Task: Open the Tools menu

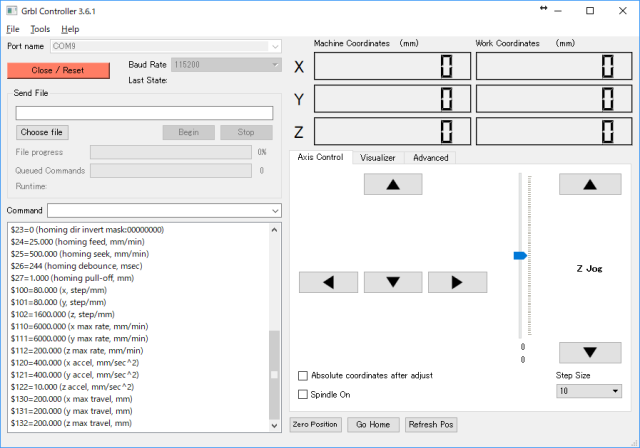Action: click(40, 29)
